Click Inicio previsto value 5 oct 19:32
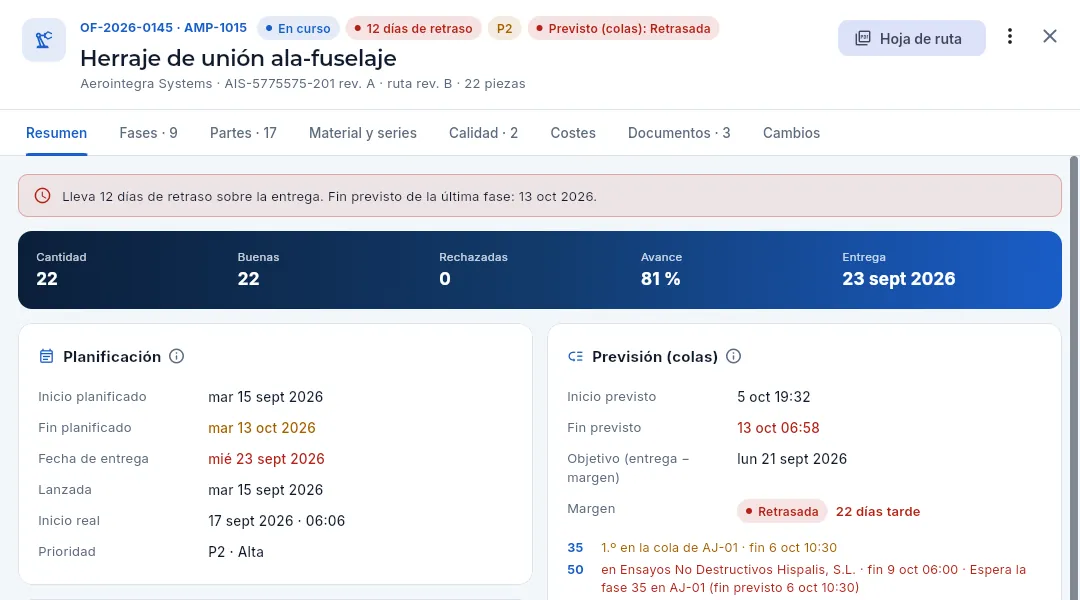Viewport: 1080px width, 600px height. pyautogui.click(x=773, y=397)
